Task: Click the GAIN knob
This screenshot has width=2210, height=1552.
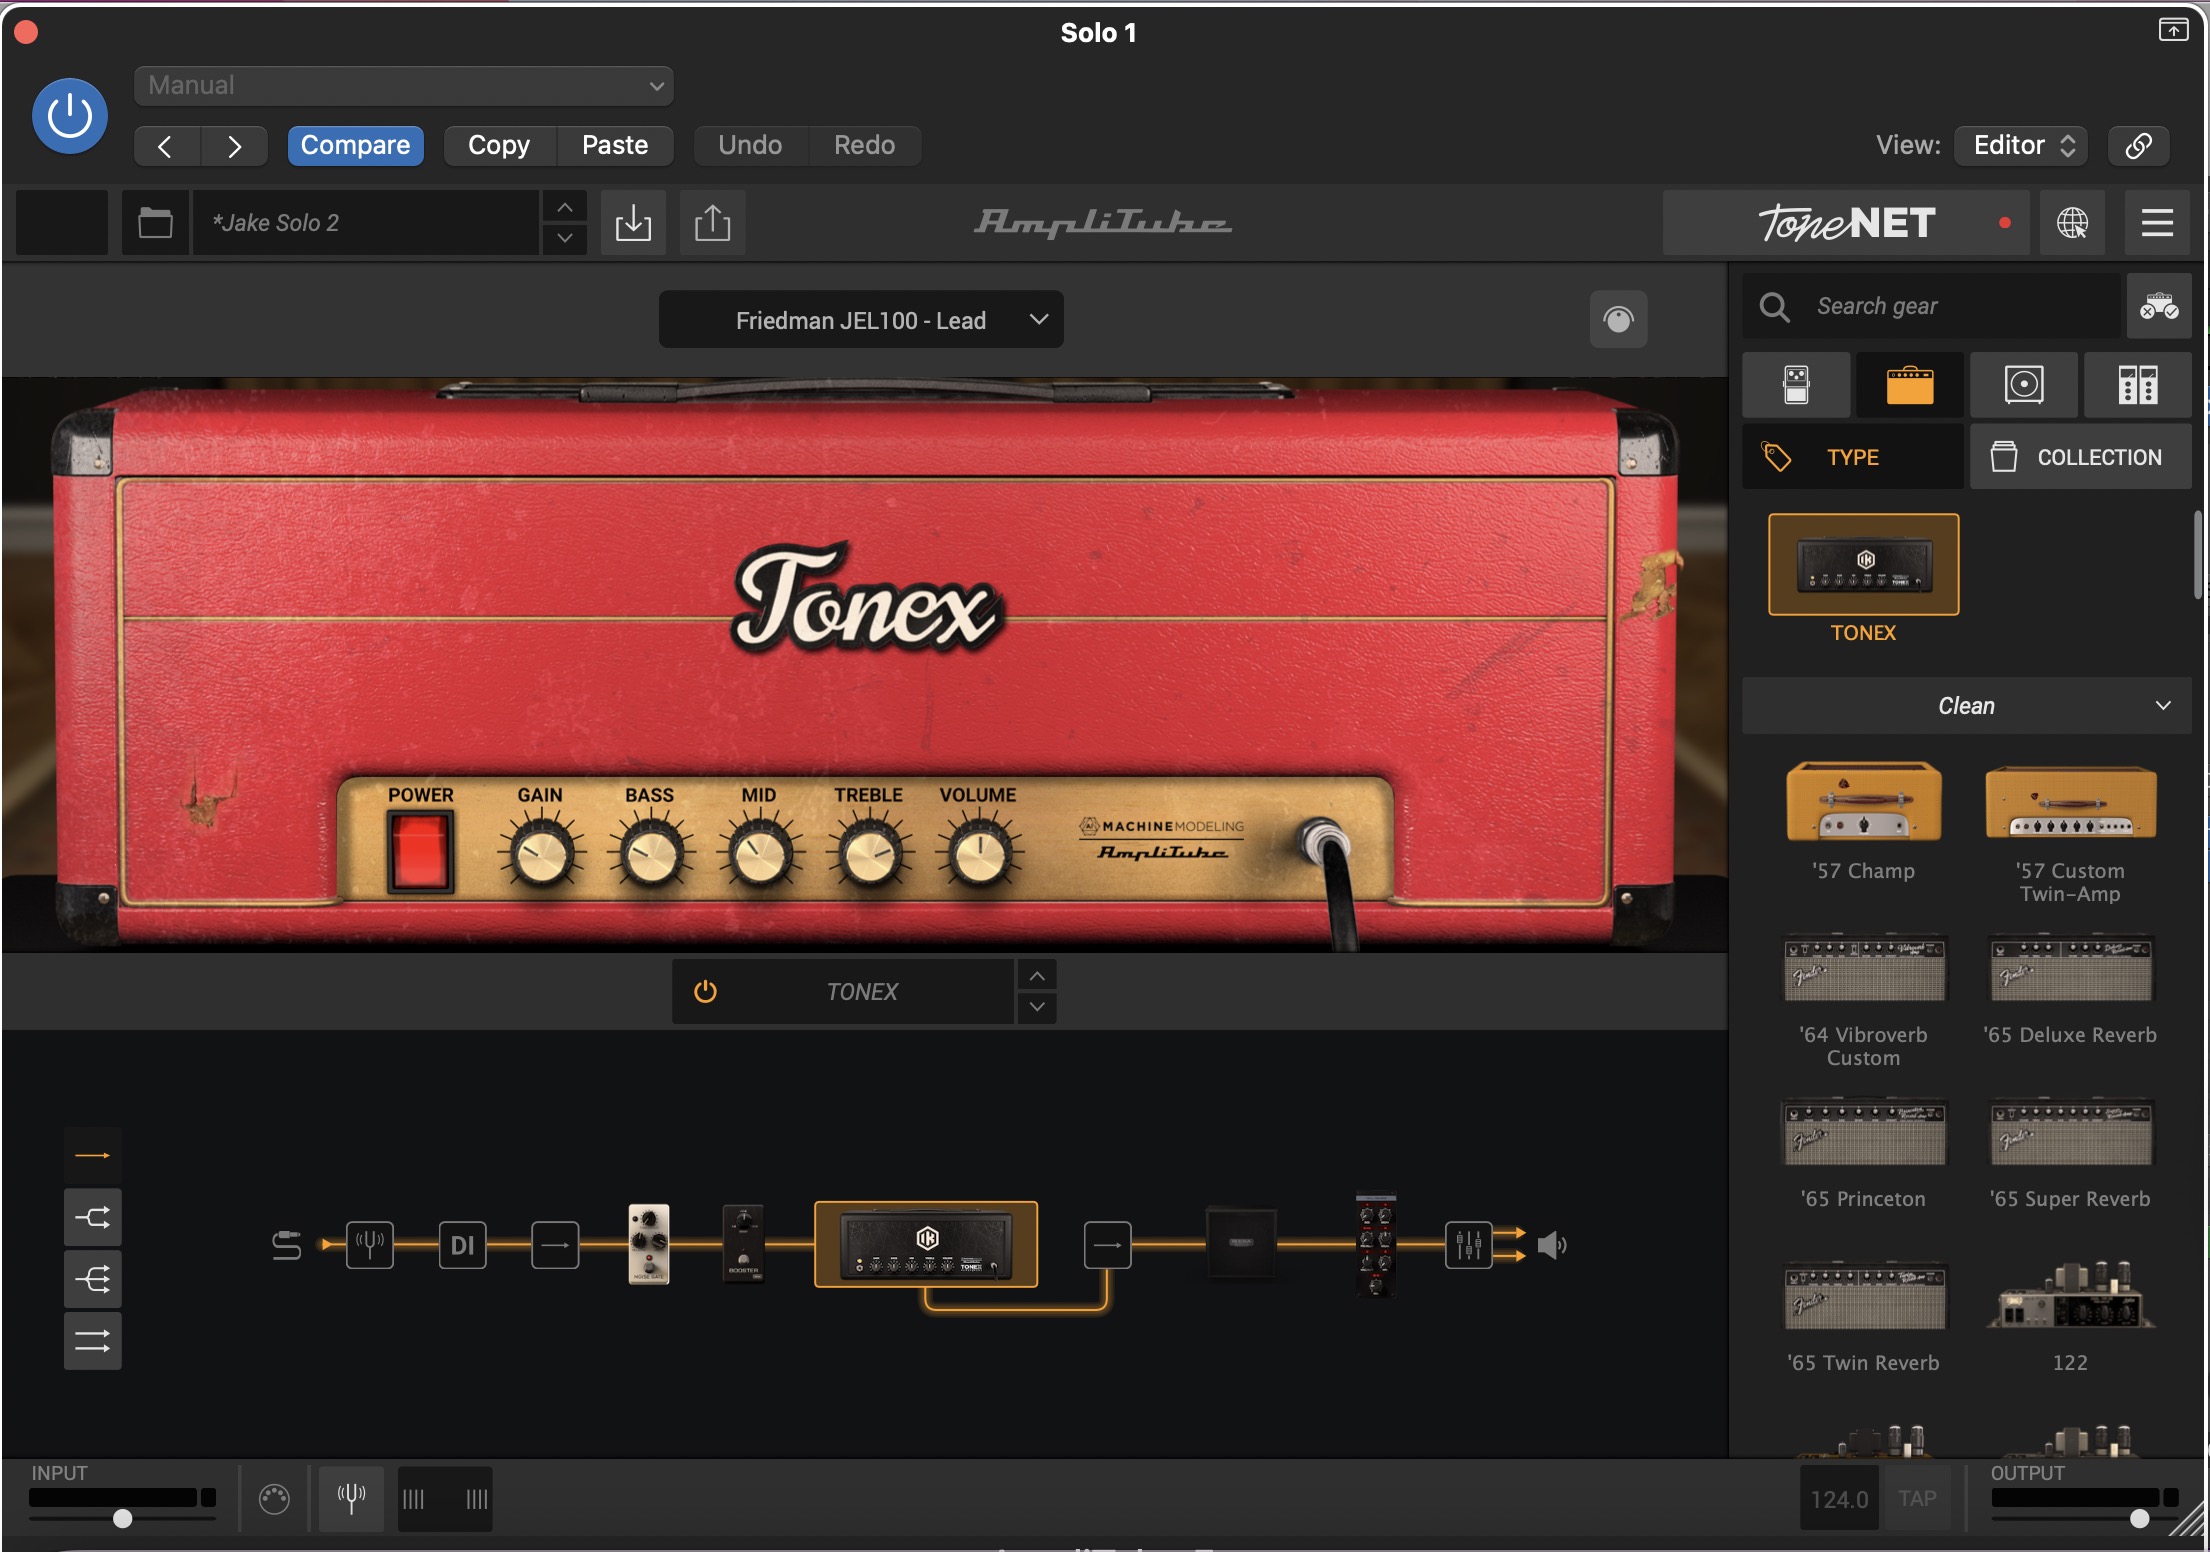Action: (x=542, y=856)
